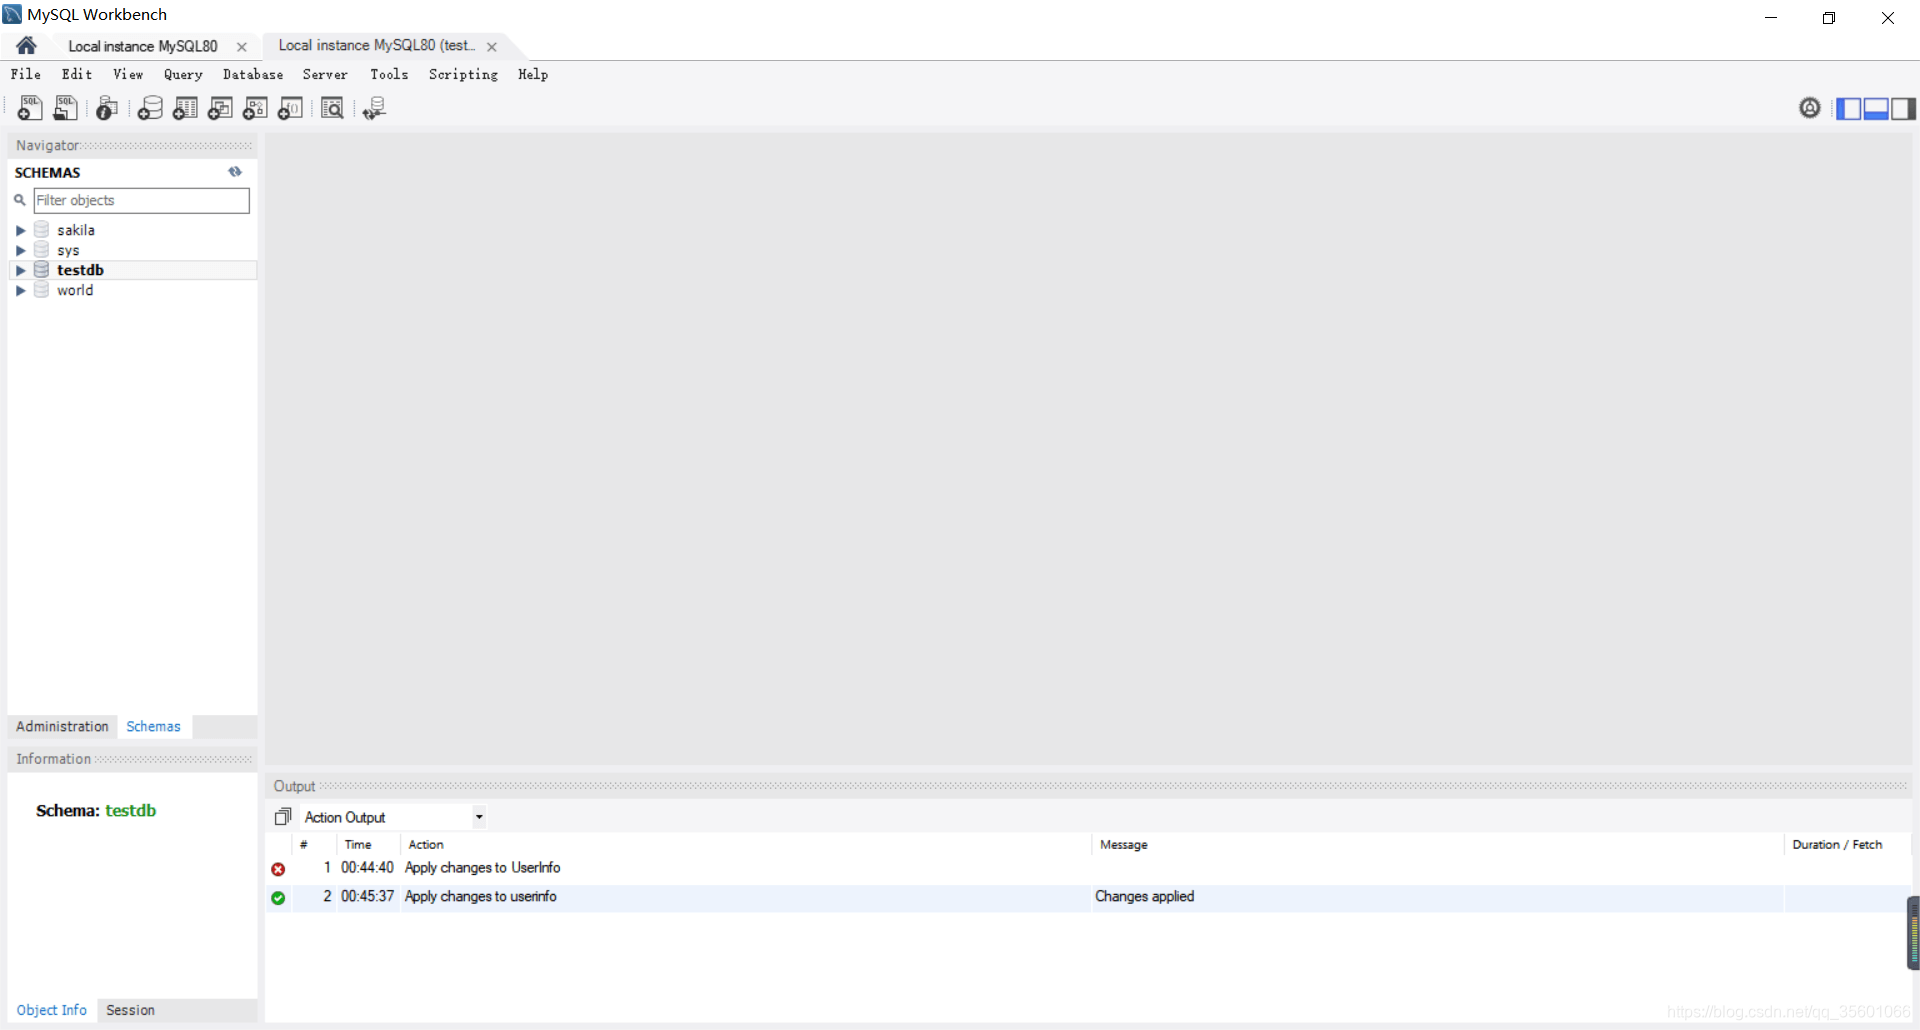This screenshot has width=1920, height=1030.
Task: Click the testdb database icon
Action: pyautogui.click(x=42, y=269)
